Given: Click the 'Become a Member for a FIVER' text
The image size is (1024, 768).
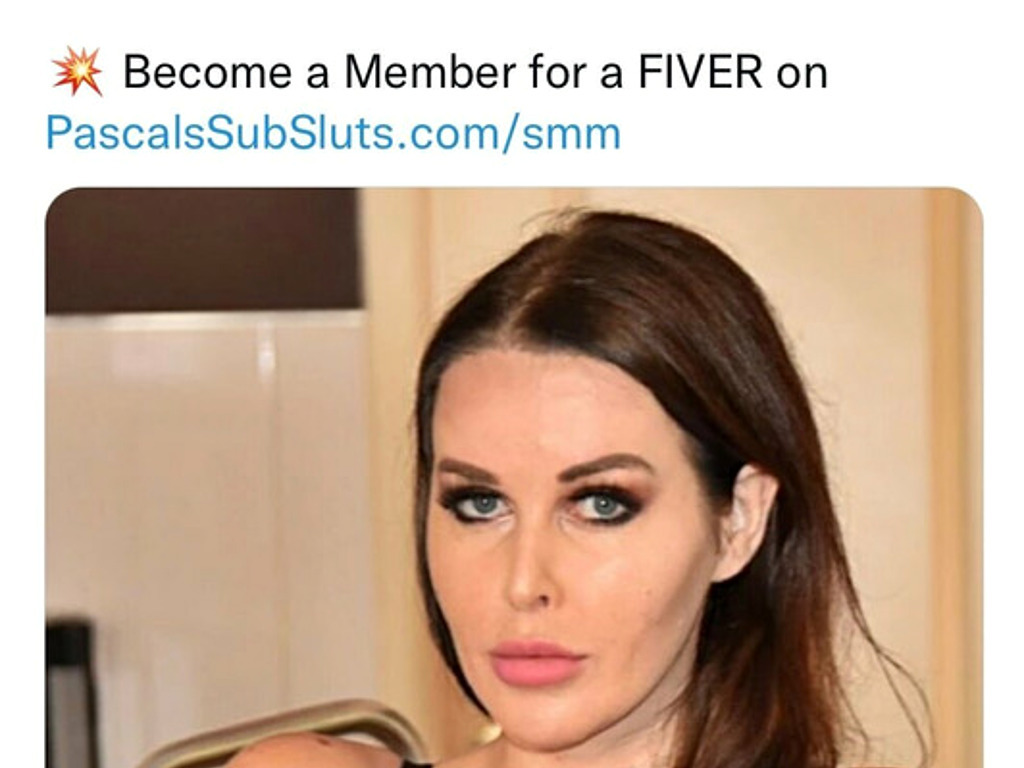Looking at the screenshot, I should pos(443,71).
